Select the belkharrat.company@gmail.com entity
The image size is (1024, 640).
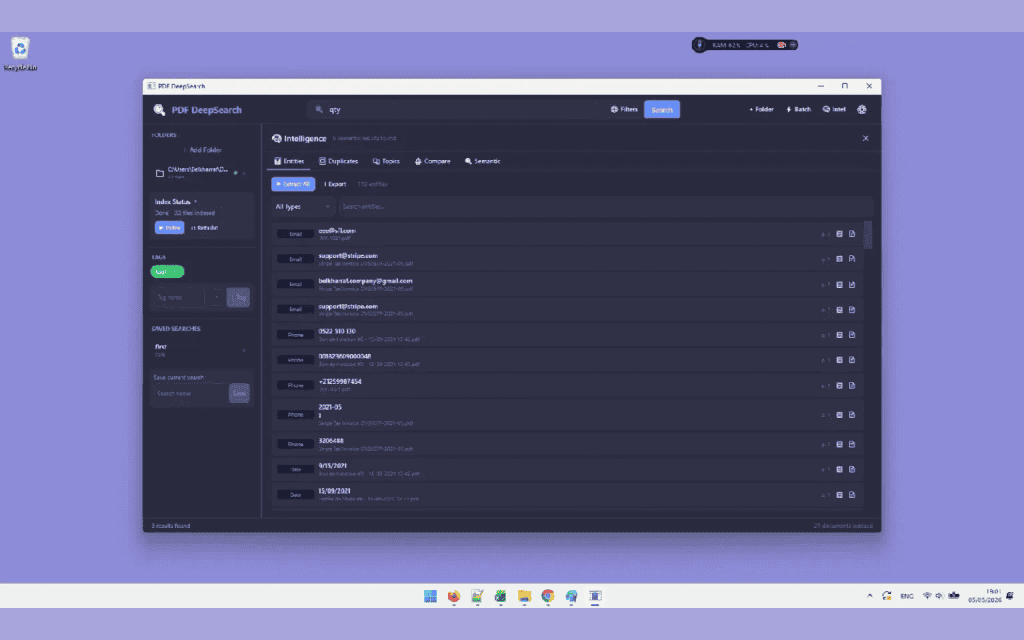pyautogui.click(x=568, y=285)
